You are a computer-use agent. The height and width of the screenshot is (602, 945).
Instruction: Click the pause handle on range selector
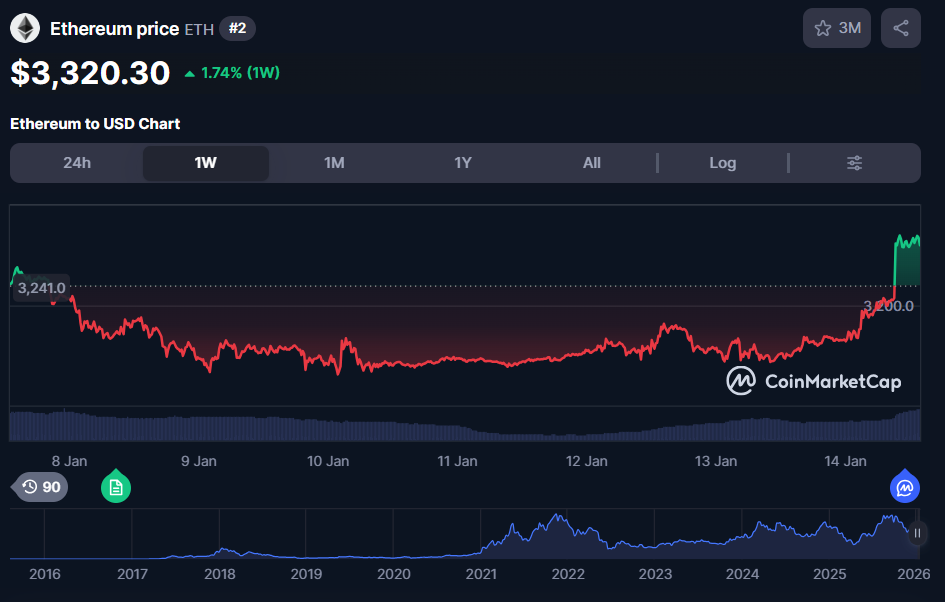[917, 533]
